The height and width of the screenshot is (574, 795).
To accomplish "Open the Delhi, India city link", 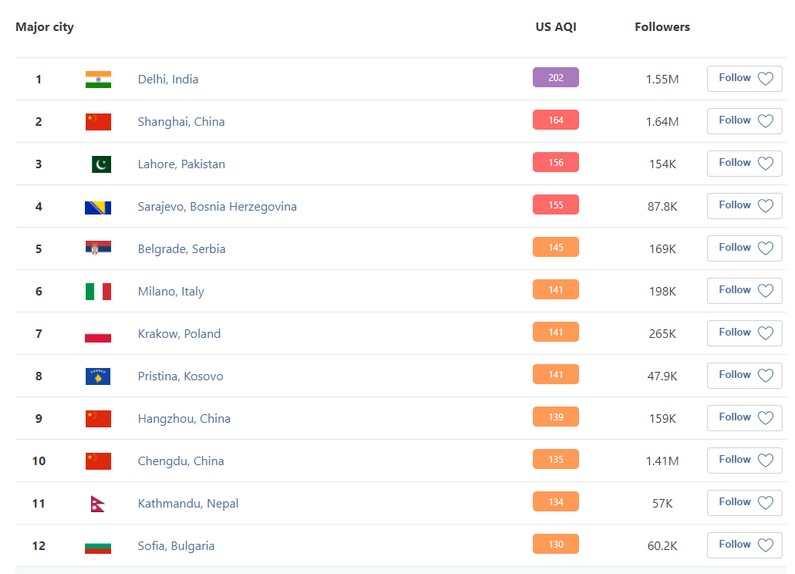I will 168,79.
